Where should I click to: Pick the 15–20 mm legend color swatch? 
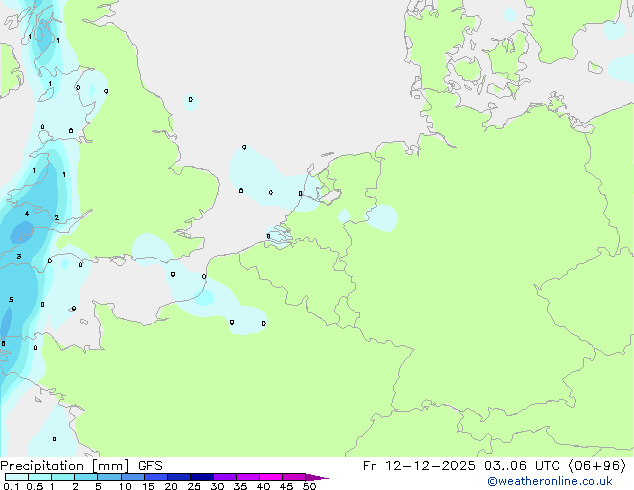click(x=156, y=477)
